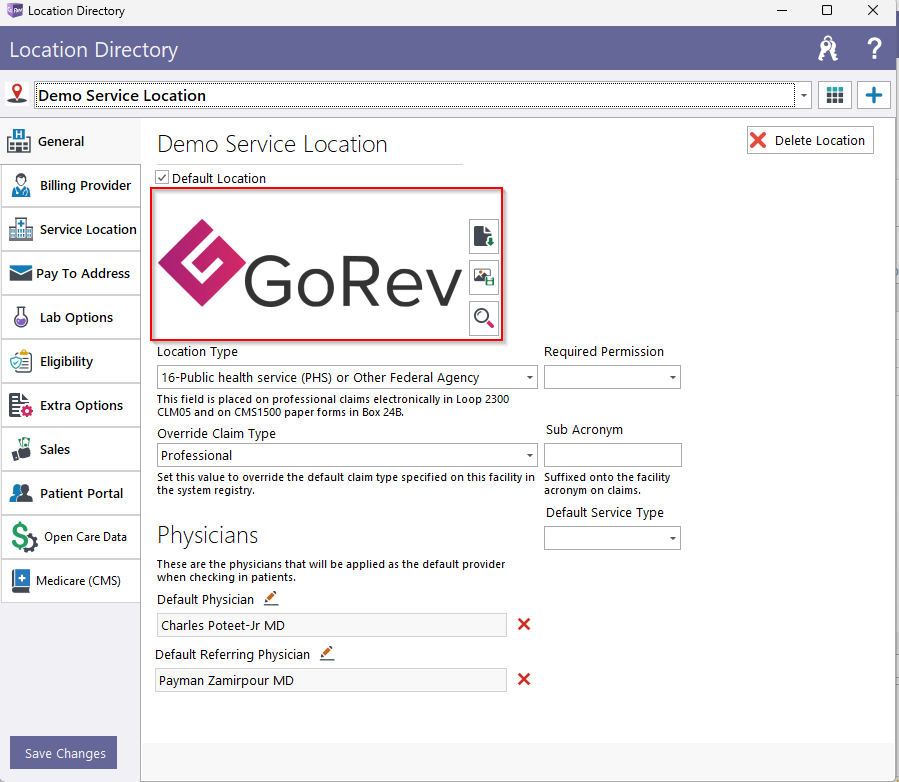Click the red map pin location icon
This screenshot has height=782, width=899.
[x=17, y=93]
